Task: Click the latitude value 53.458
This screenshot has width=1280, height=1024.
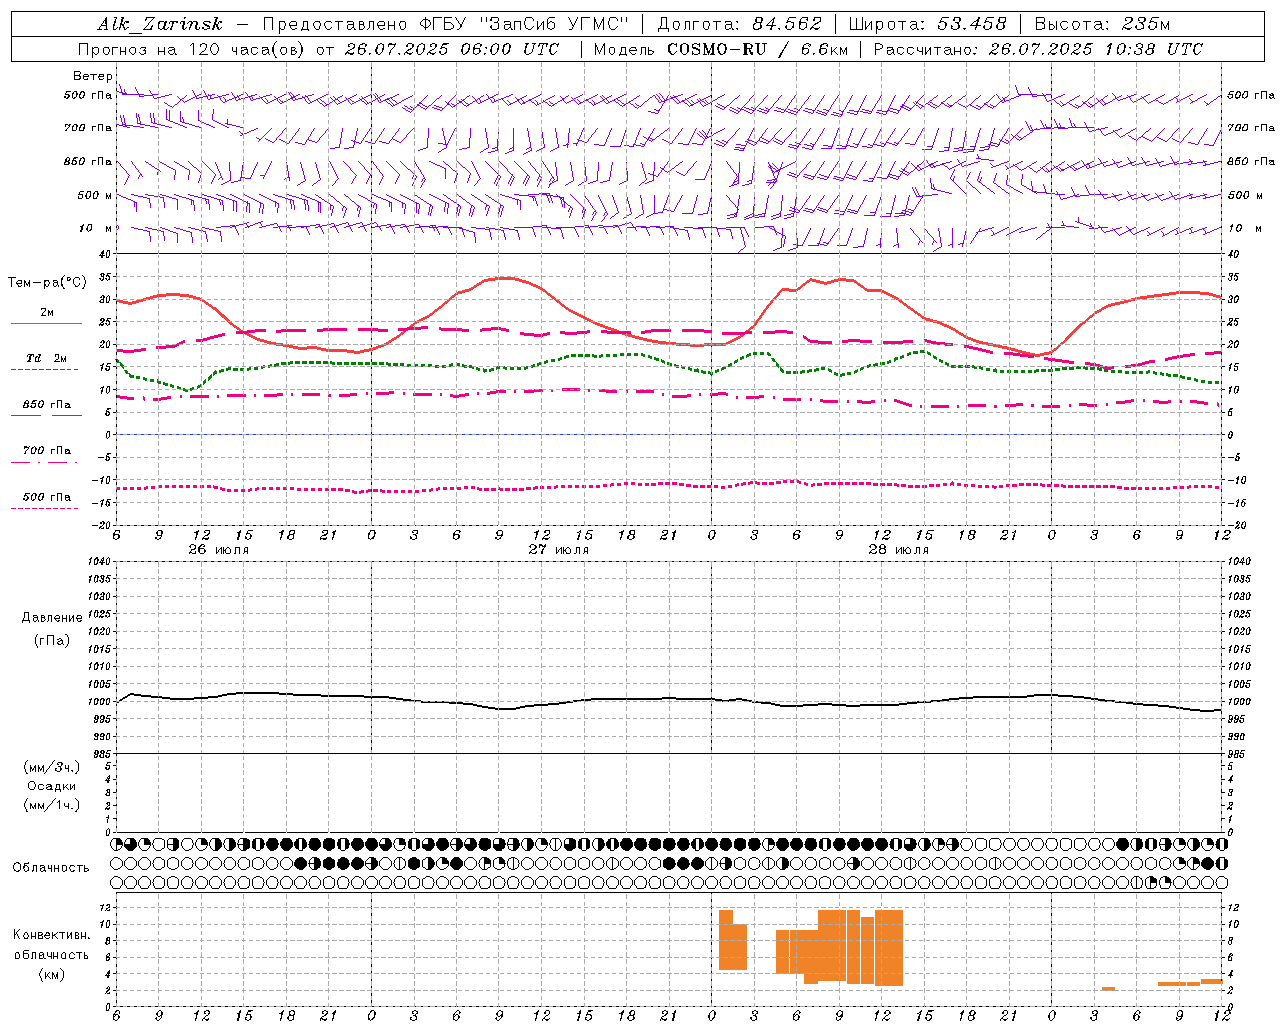Action: tap(972, 24)
